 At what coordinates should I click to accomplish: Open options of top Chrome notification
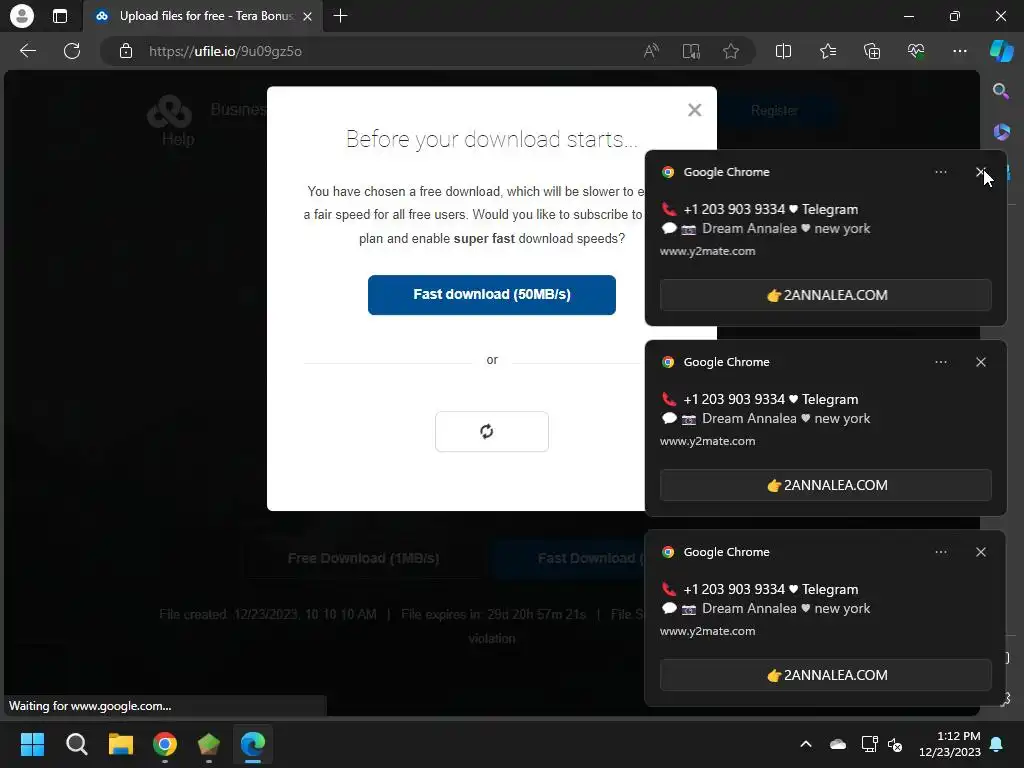pos(940,172)
